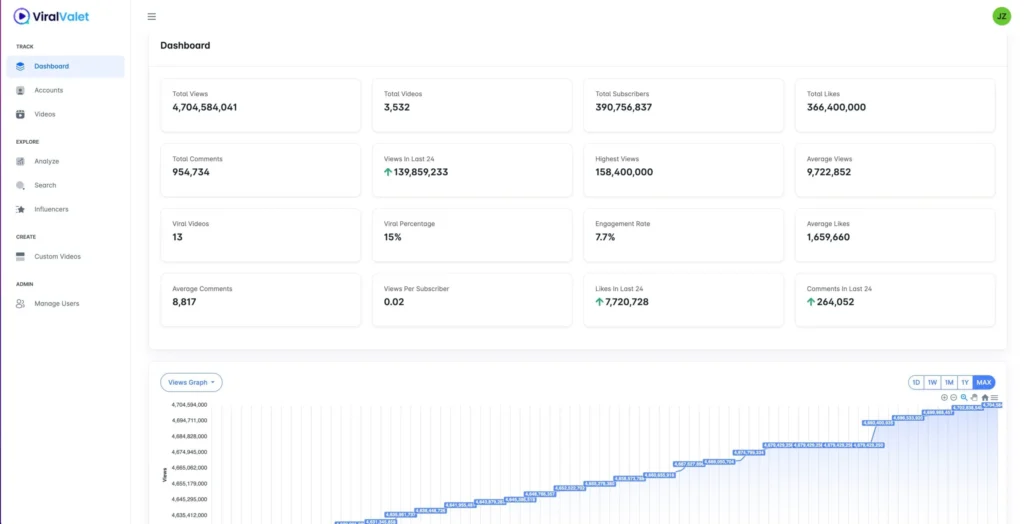
Task: Zoom in on chart with plus icon
Action: [x=944, y=397]
